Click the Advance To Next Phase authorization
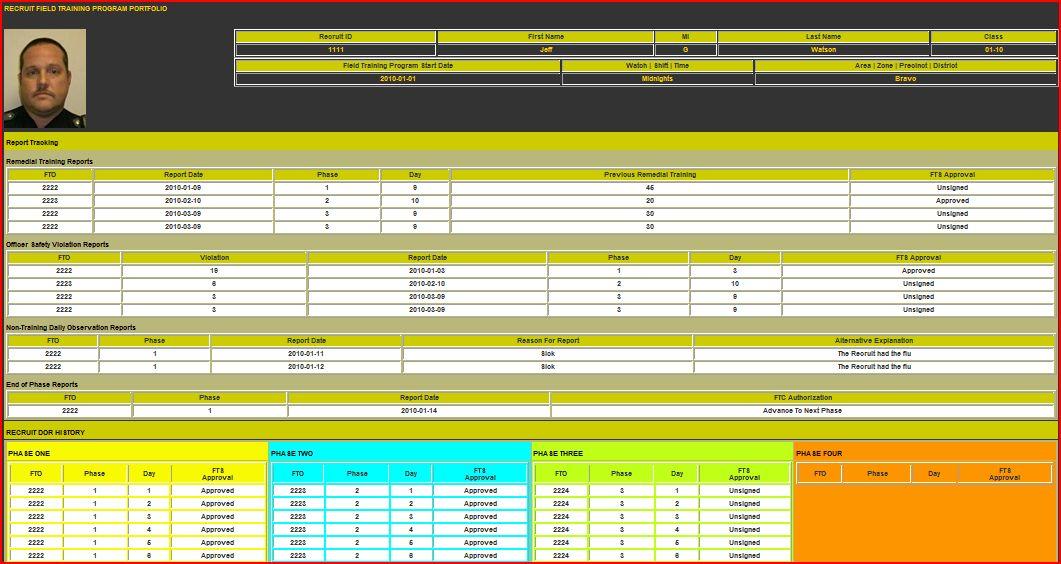This screenshot has width=1061, height=564. [x=803, y=410]
